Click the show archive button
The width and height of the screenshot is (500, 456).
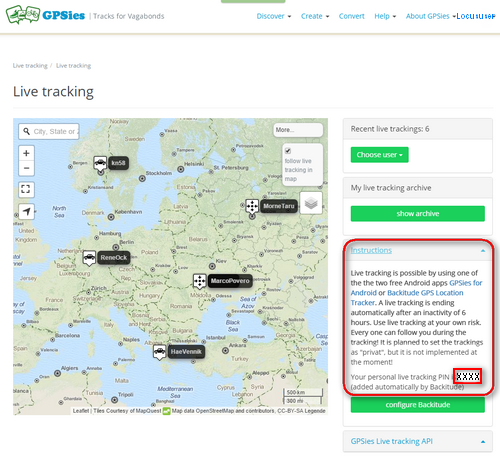[x=418, y=214]
